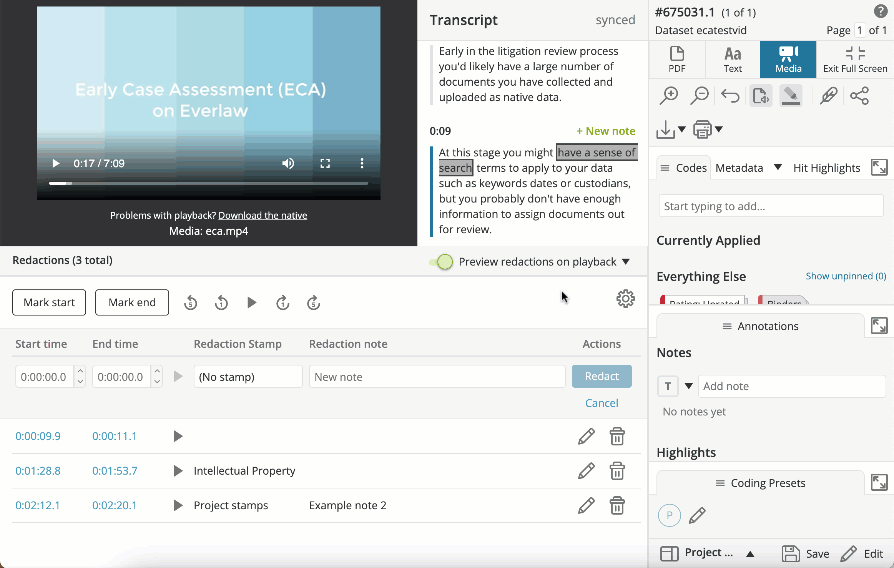
Task: Select the redaction highlighter tool
Action: click(x=791, y=96)
